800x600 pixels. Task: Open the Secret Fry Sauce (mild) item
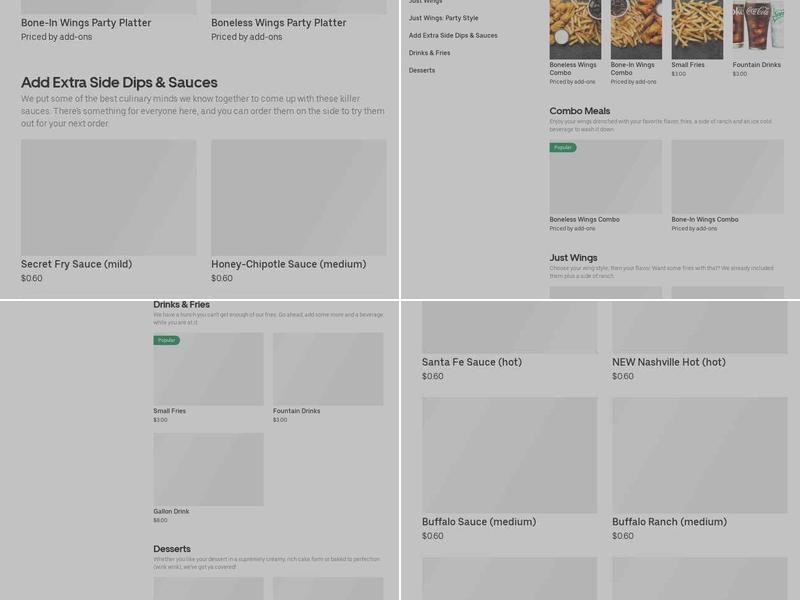pos(108,197)
